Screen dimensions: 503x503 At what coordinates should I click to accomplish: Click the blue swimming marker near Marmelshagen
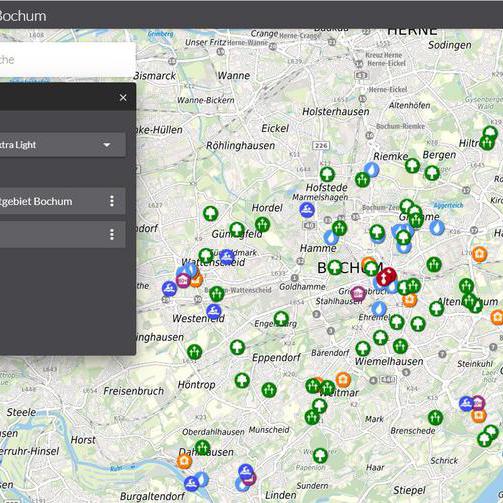coord(307,210)
